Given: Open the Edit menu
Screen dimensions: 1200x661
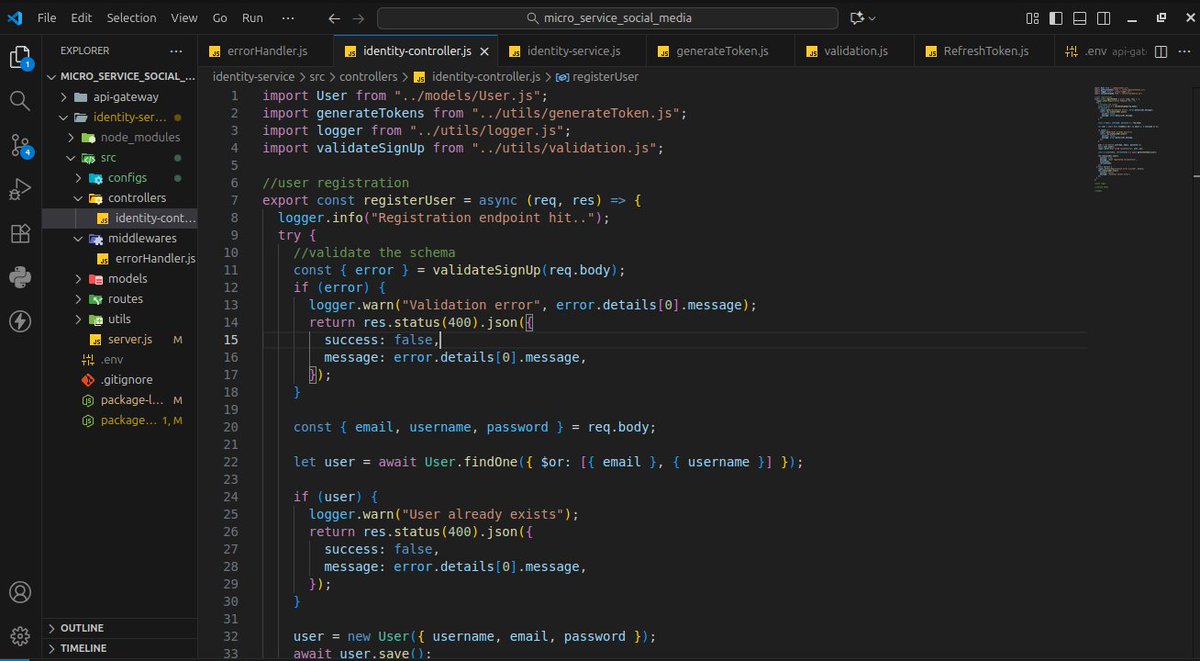Looking at the screenshot, I should coord(81,18).
